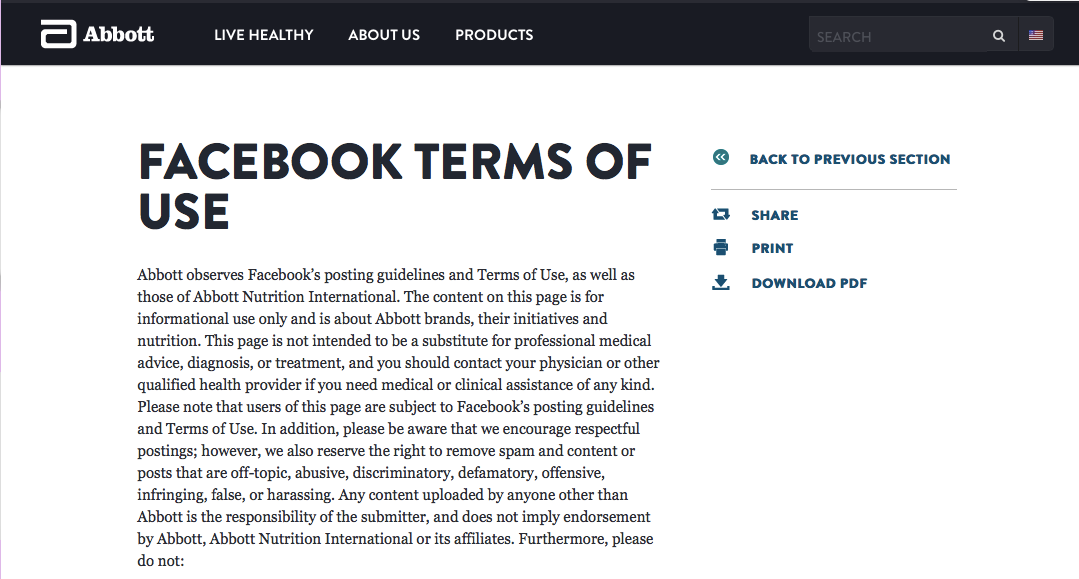Open the US flag country selector

(x=1036, y=35)
